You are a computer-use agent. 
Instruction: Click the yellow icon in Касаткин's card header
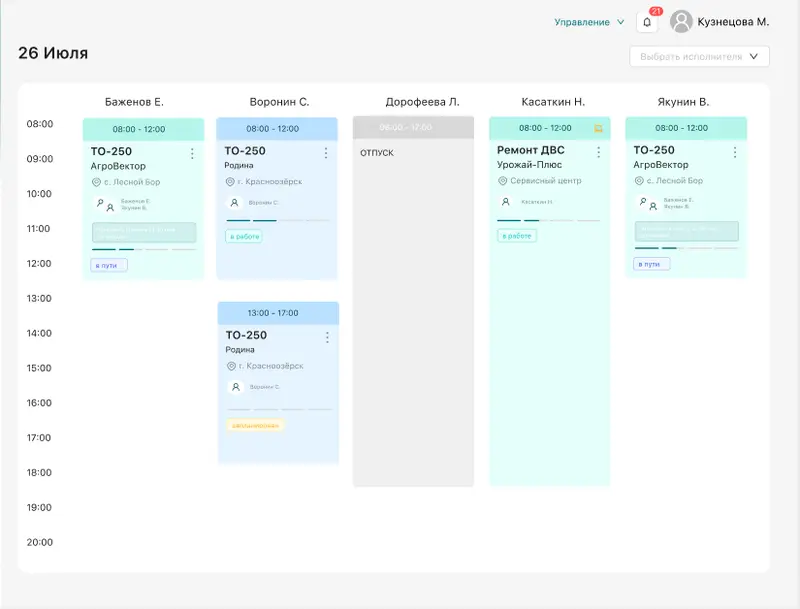click(x=598, y=129)
